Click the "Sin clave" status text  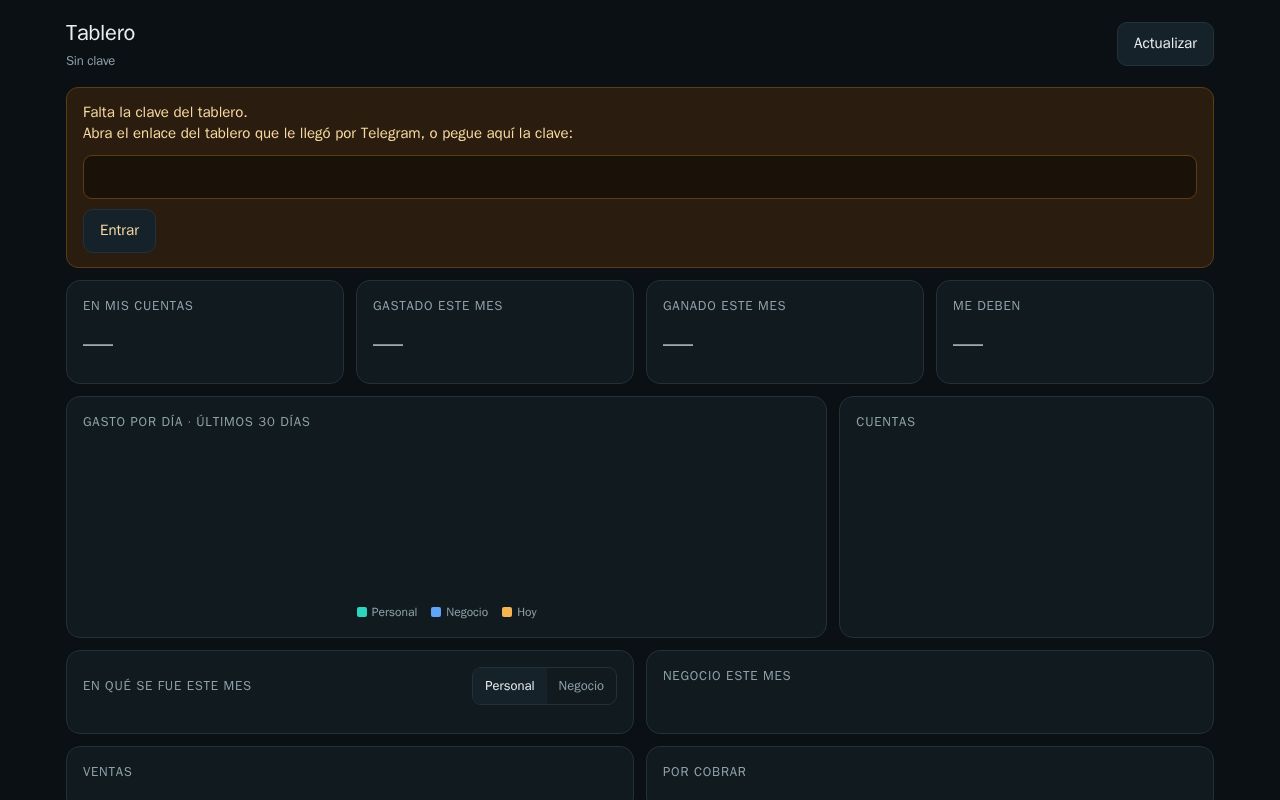pos(90,61)
